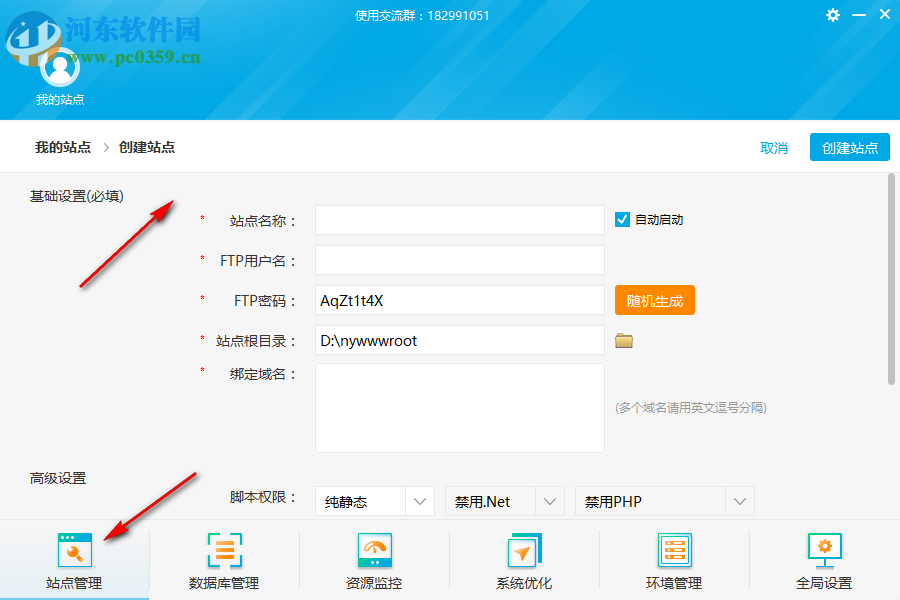The width and height of the screenshot is (900, 600).
Task: Open the 站点管理 site management icon
Action: point(75,550)
